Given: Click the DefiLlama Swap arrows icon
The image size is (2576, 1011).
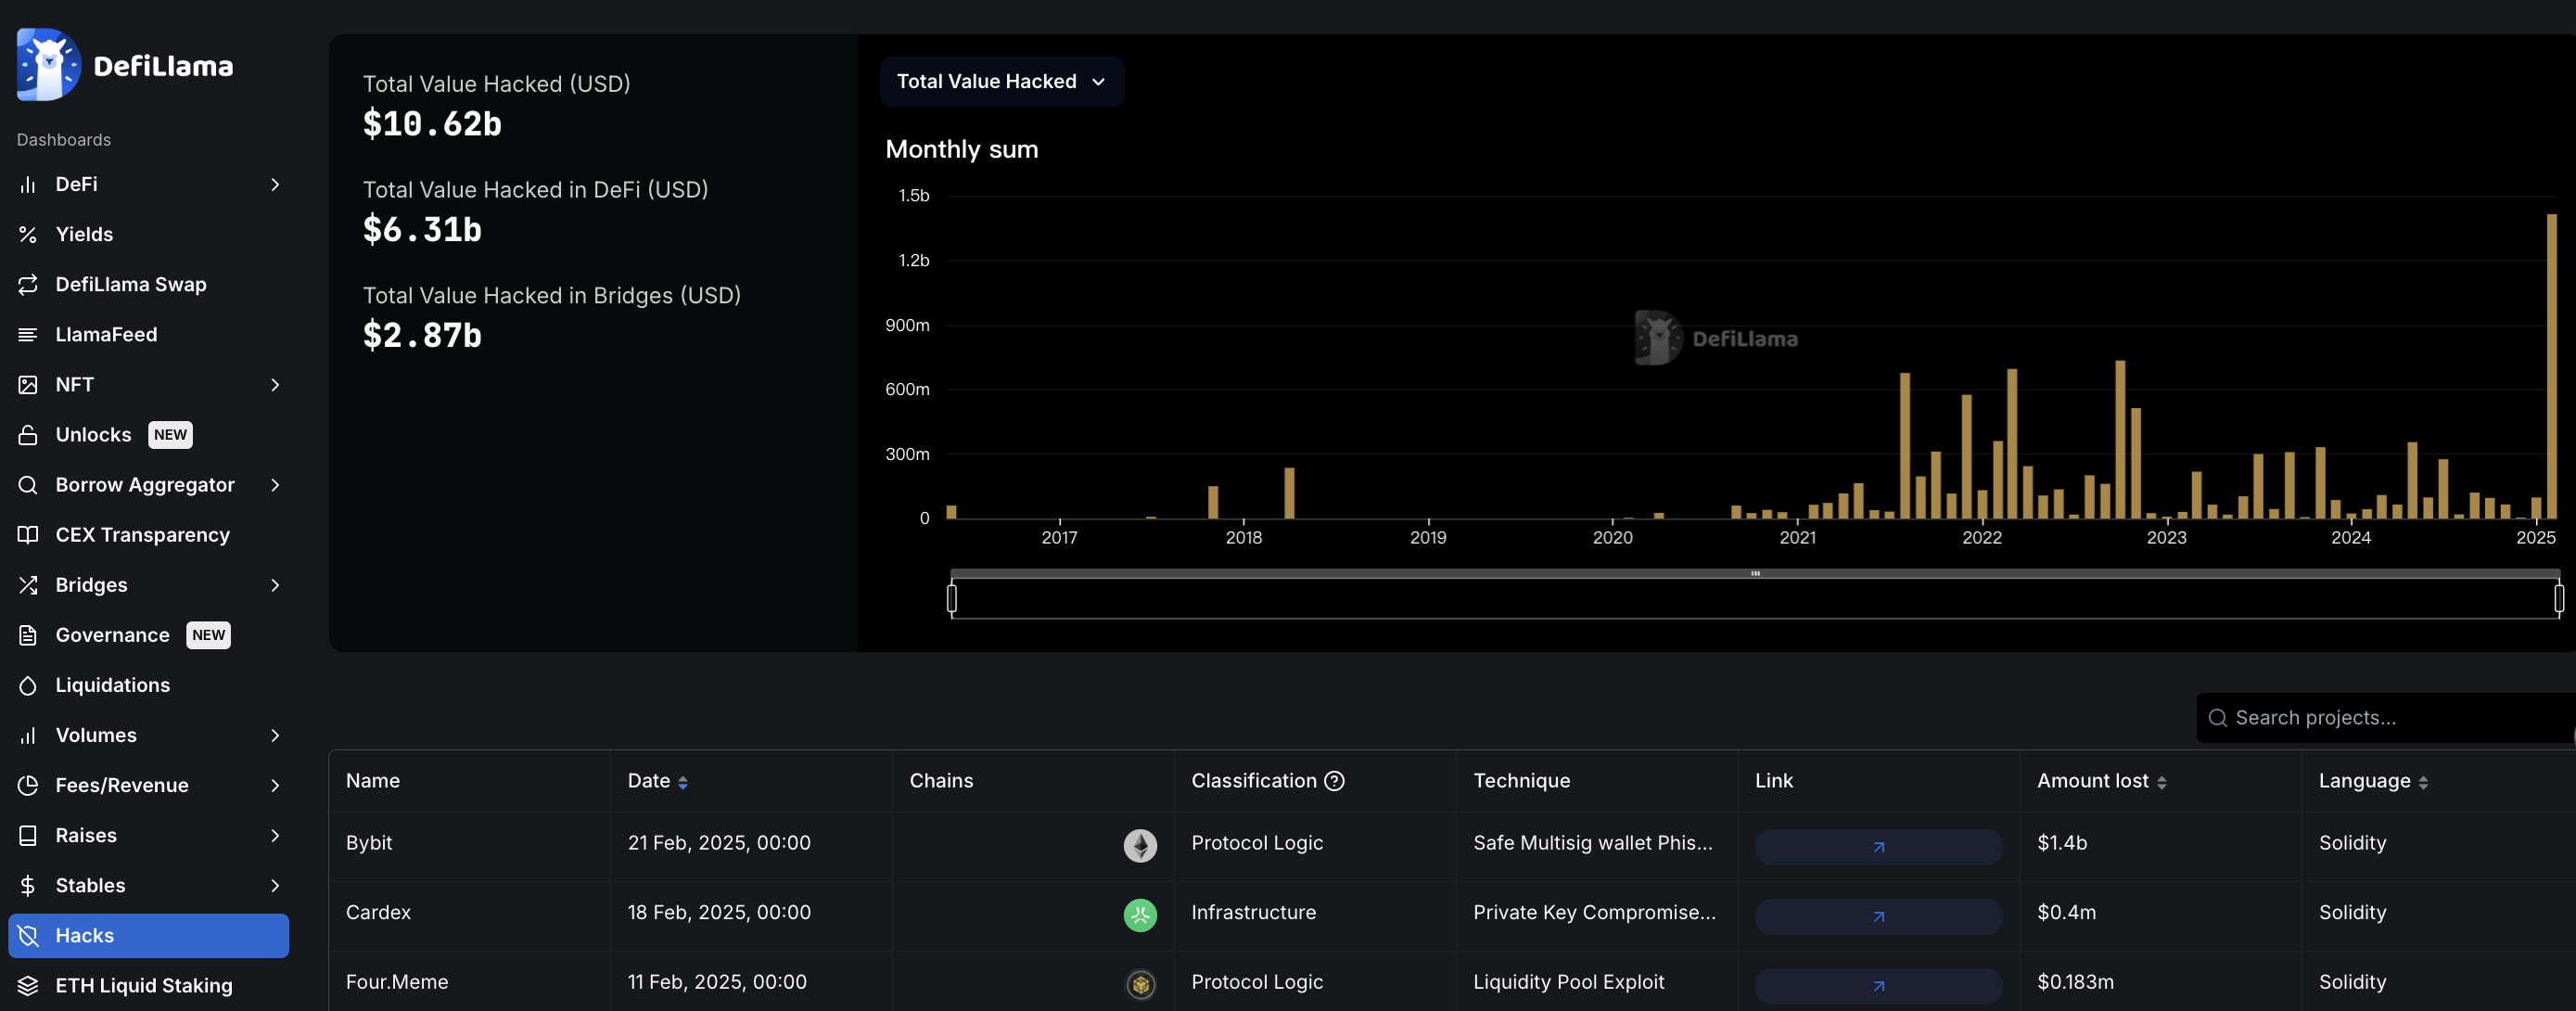Looking at the screenshot, I should (28, 284).
